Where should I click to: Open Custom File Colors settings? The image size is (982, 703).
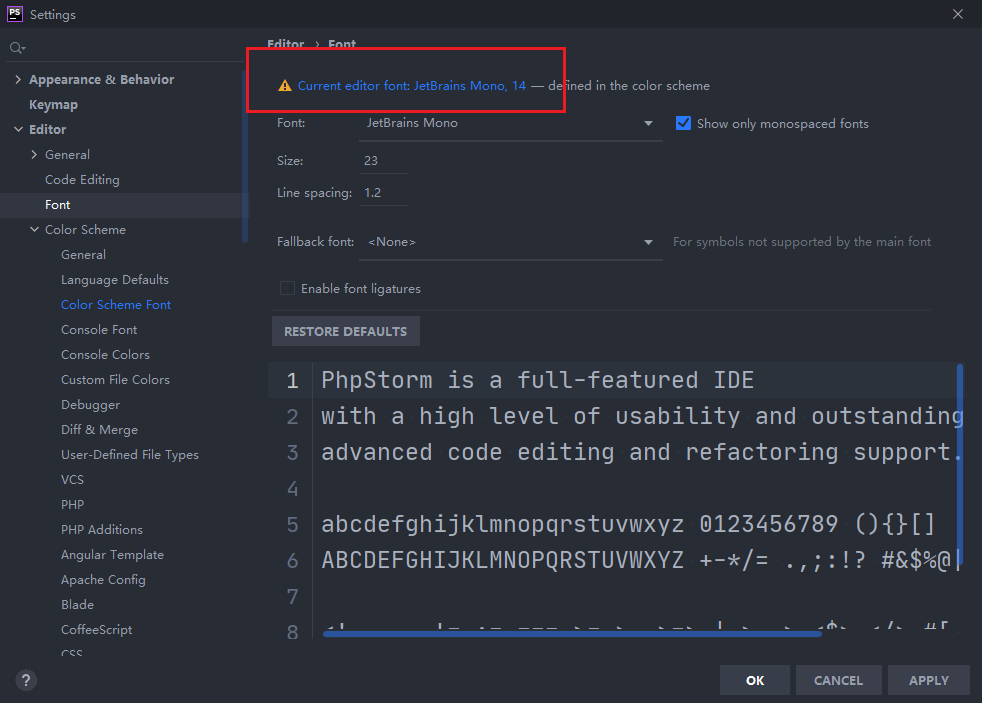coord(115,380)
